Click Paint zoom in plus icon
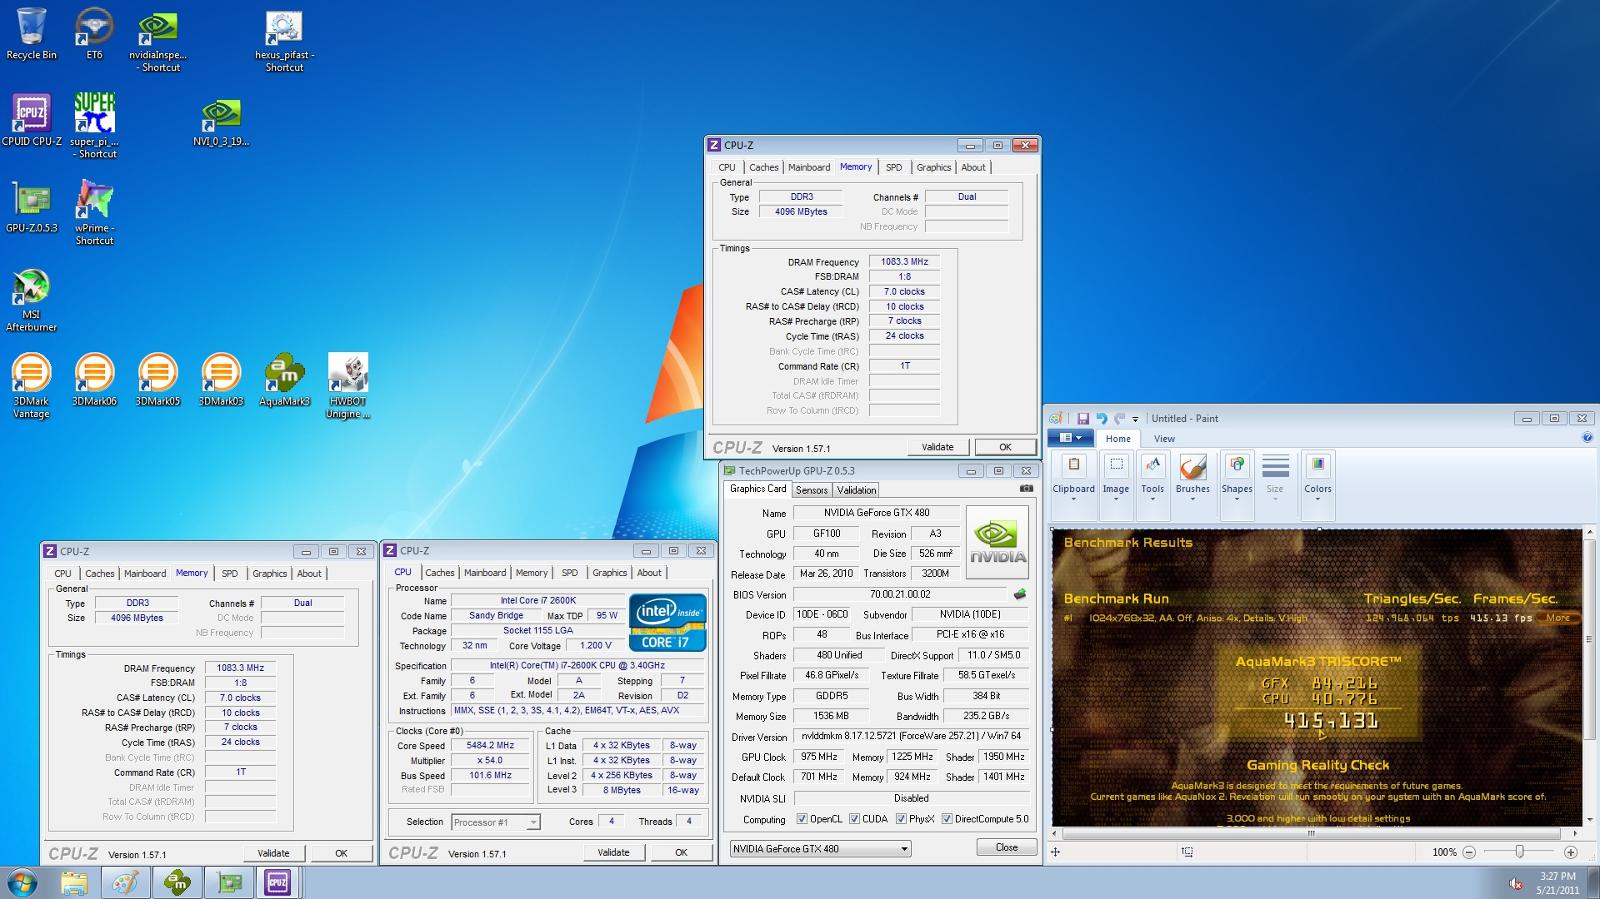This screenshot has width=1600, height=899. [1570, 852]
